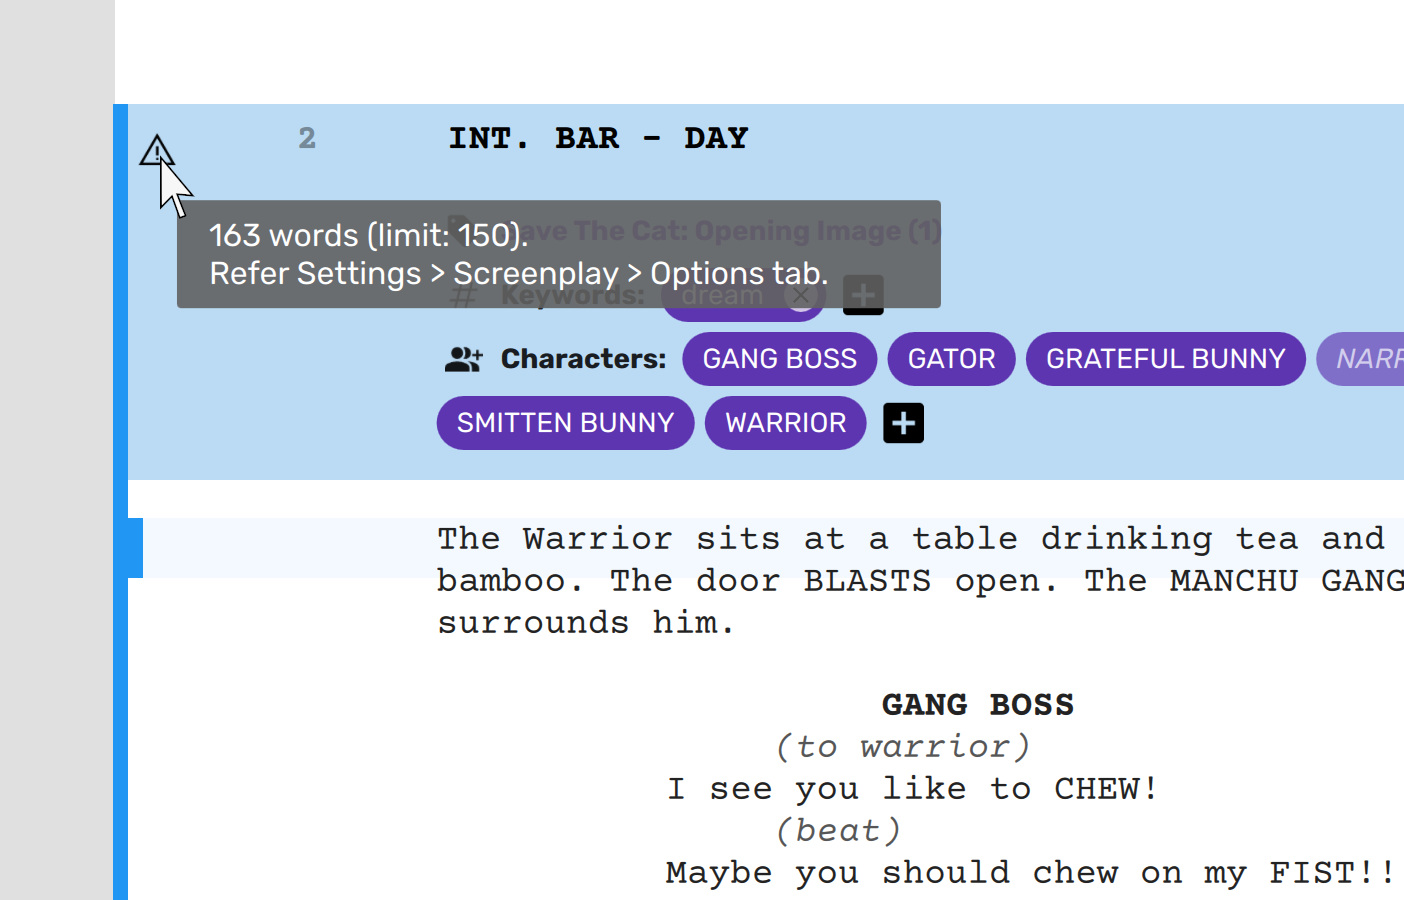Select the "(beat)" parenthetical line
1404x900 pixels.
[x=838, y=831]
